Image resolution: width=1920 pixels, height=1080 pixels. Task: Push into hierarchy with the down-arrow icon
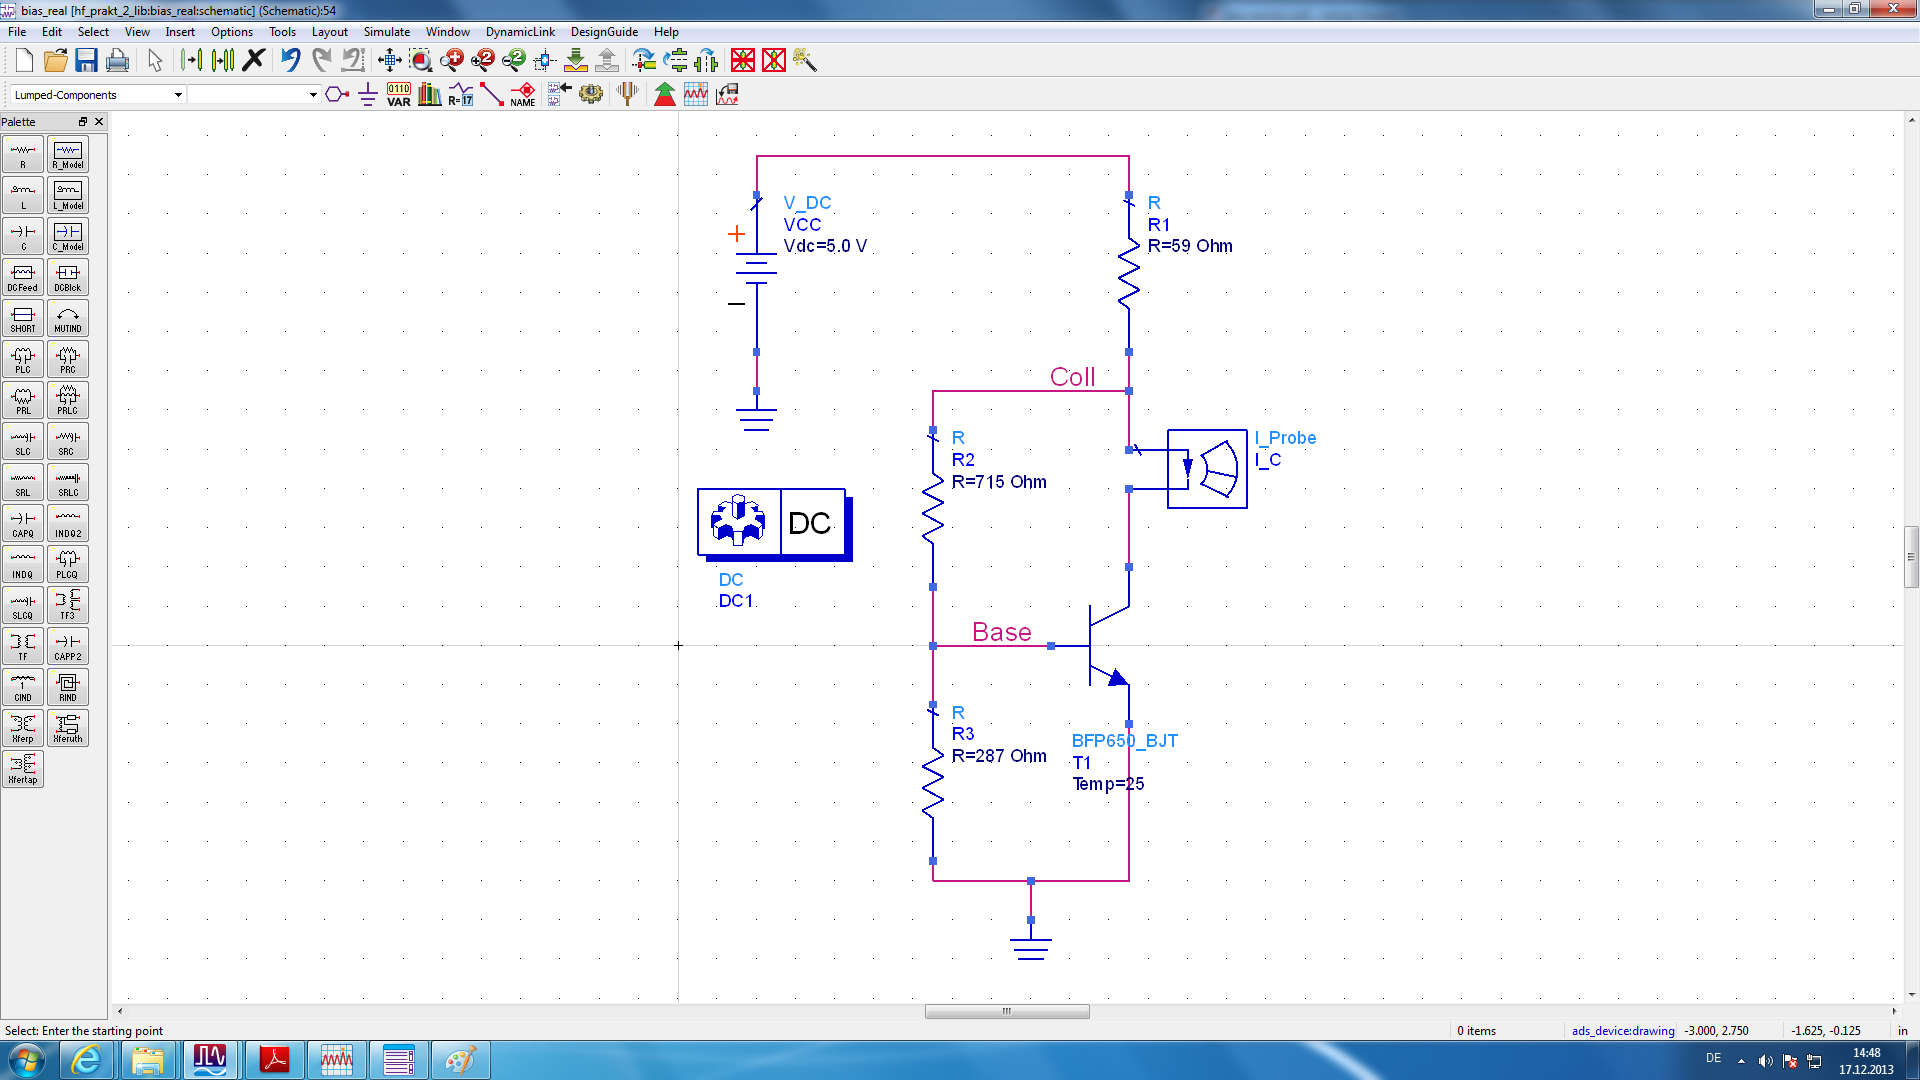(576, 61)
